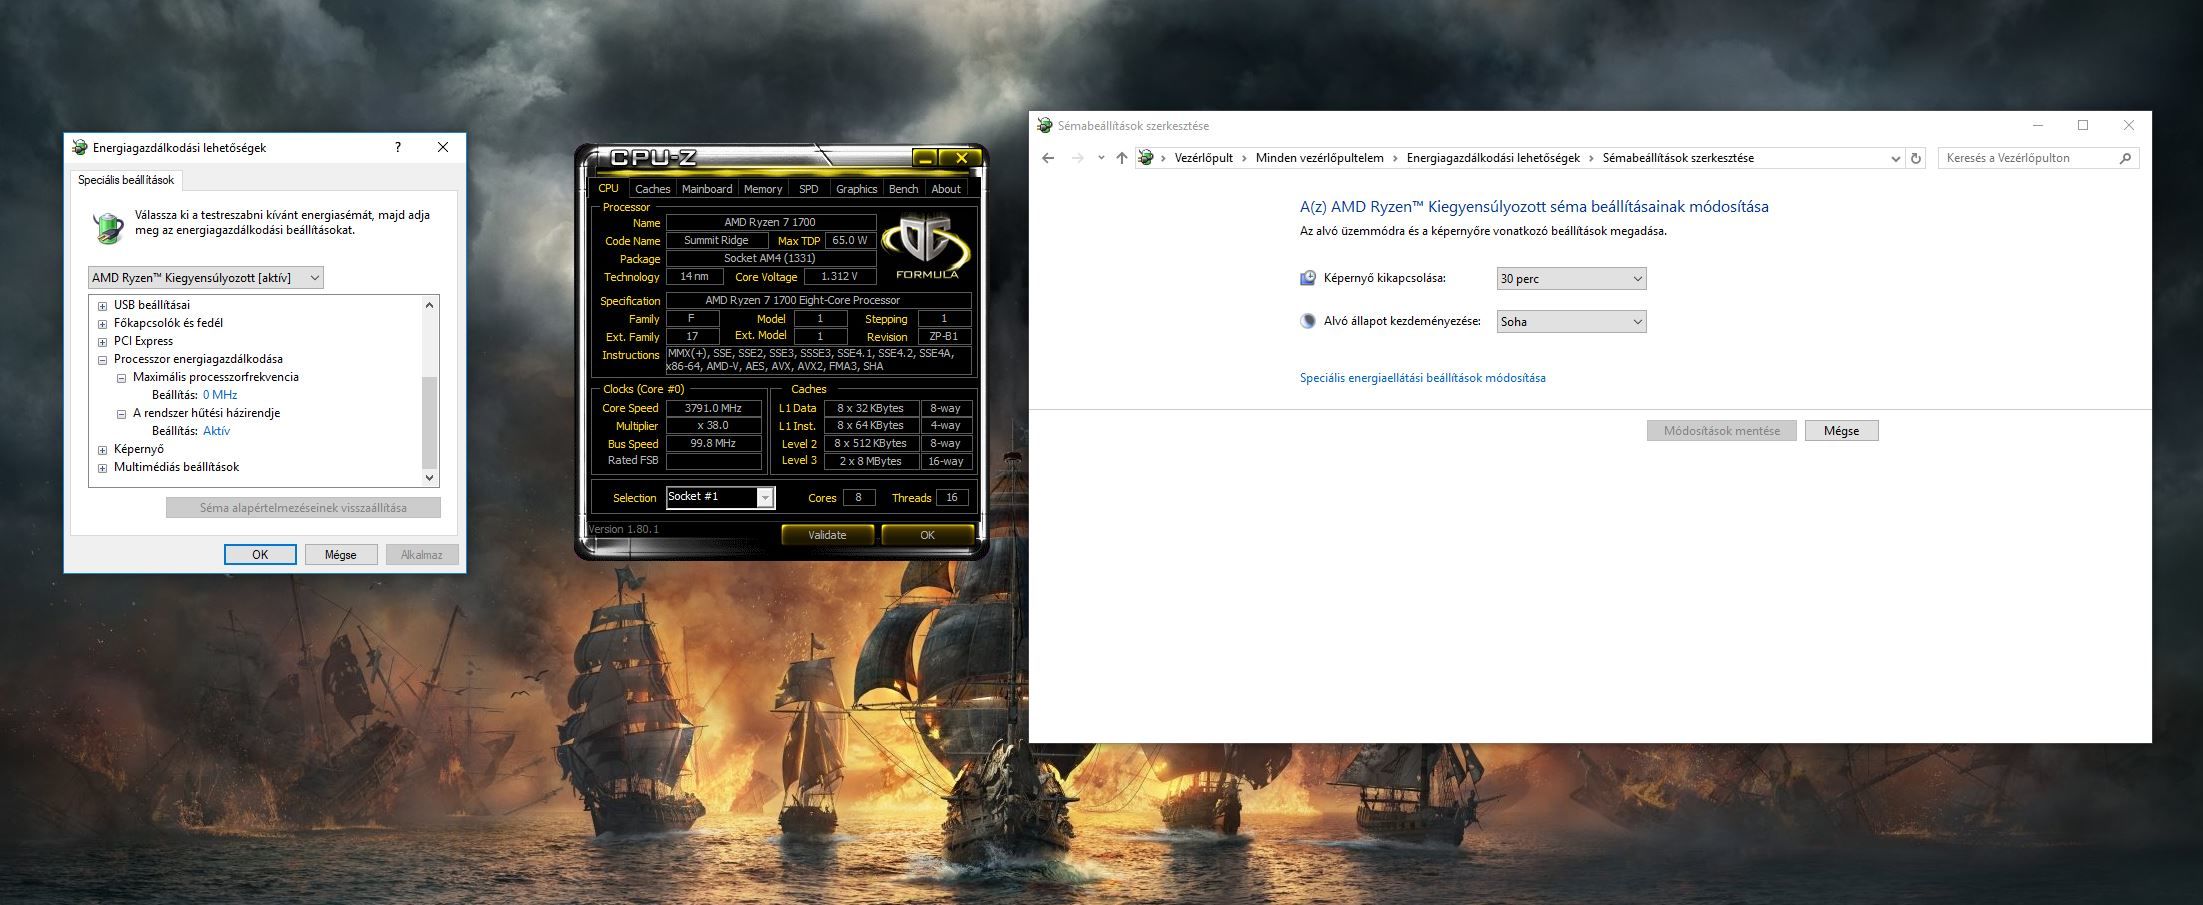The height and width of the screenshot is (905, 2203).
Task: Open recent locations dropdown arrow
Action: 1101,158
